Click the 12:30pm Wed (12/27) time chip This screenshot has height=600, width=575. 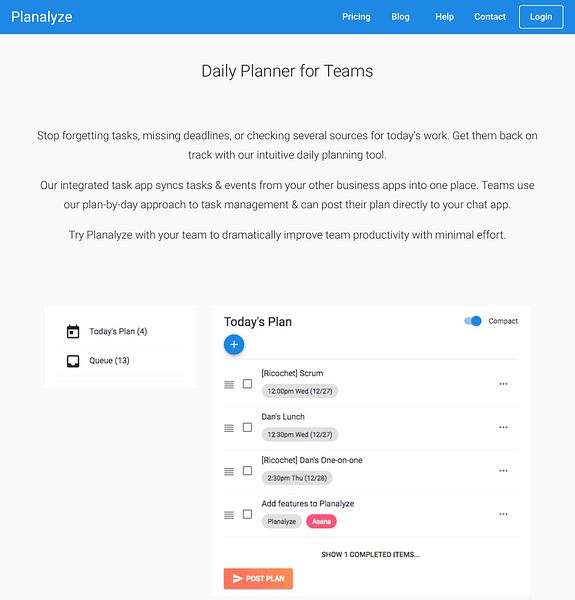[300, 435]
